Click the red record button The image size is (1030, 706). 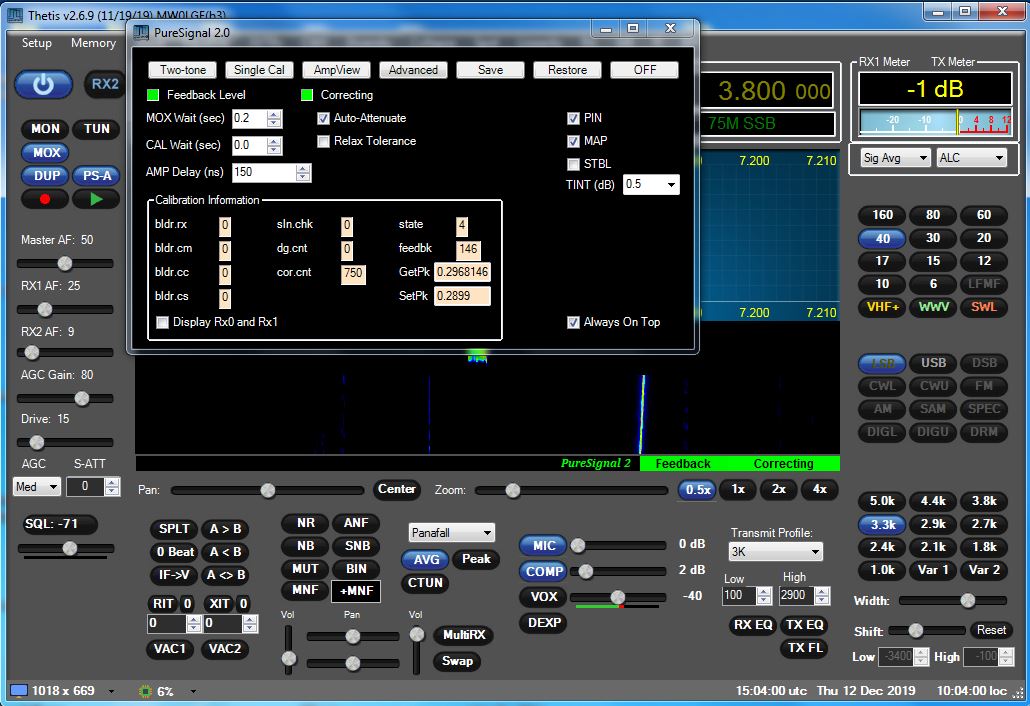point(45,198)
